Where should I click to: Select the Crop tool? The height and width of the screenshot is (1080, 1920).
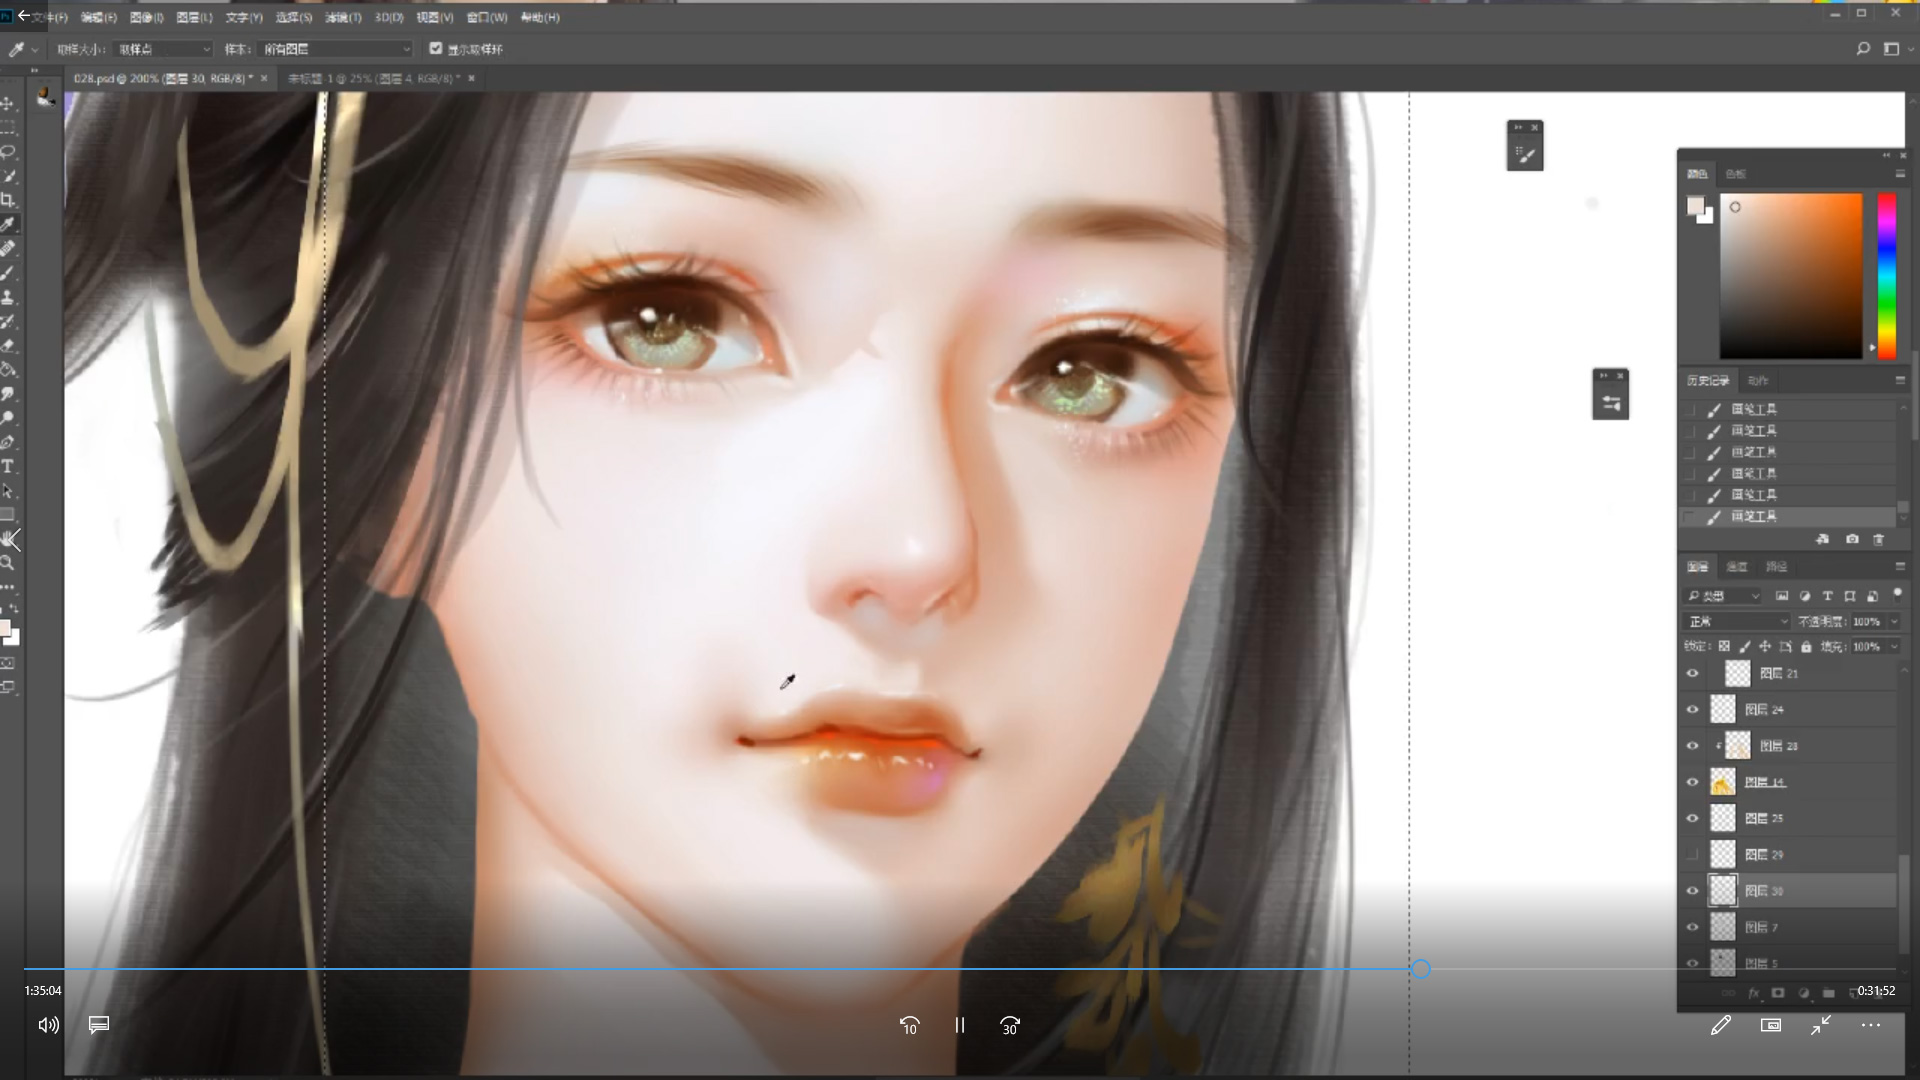click(7, 200)
